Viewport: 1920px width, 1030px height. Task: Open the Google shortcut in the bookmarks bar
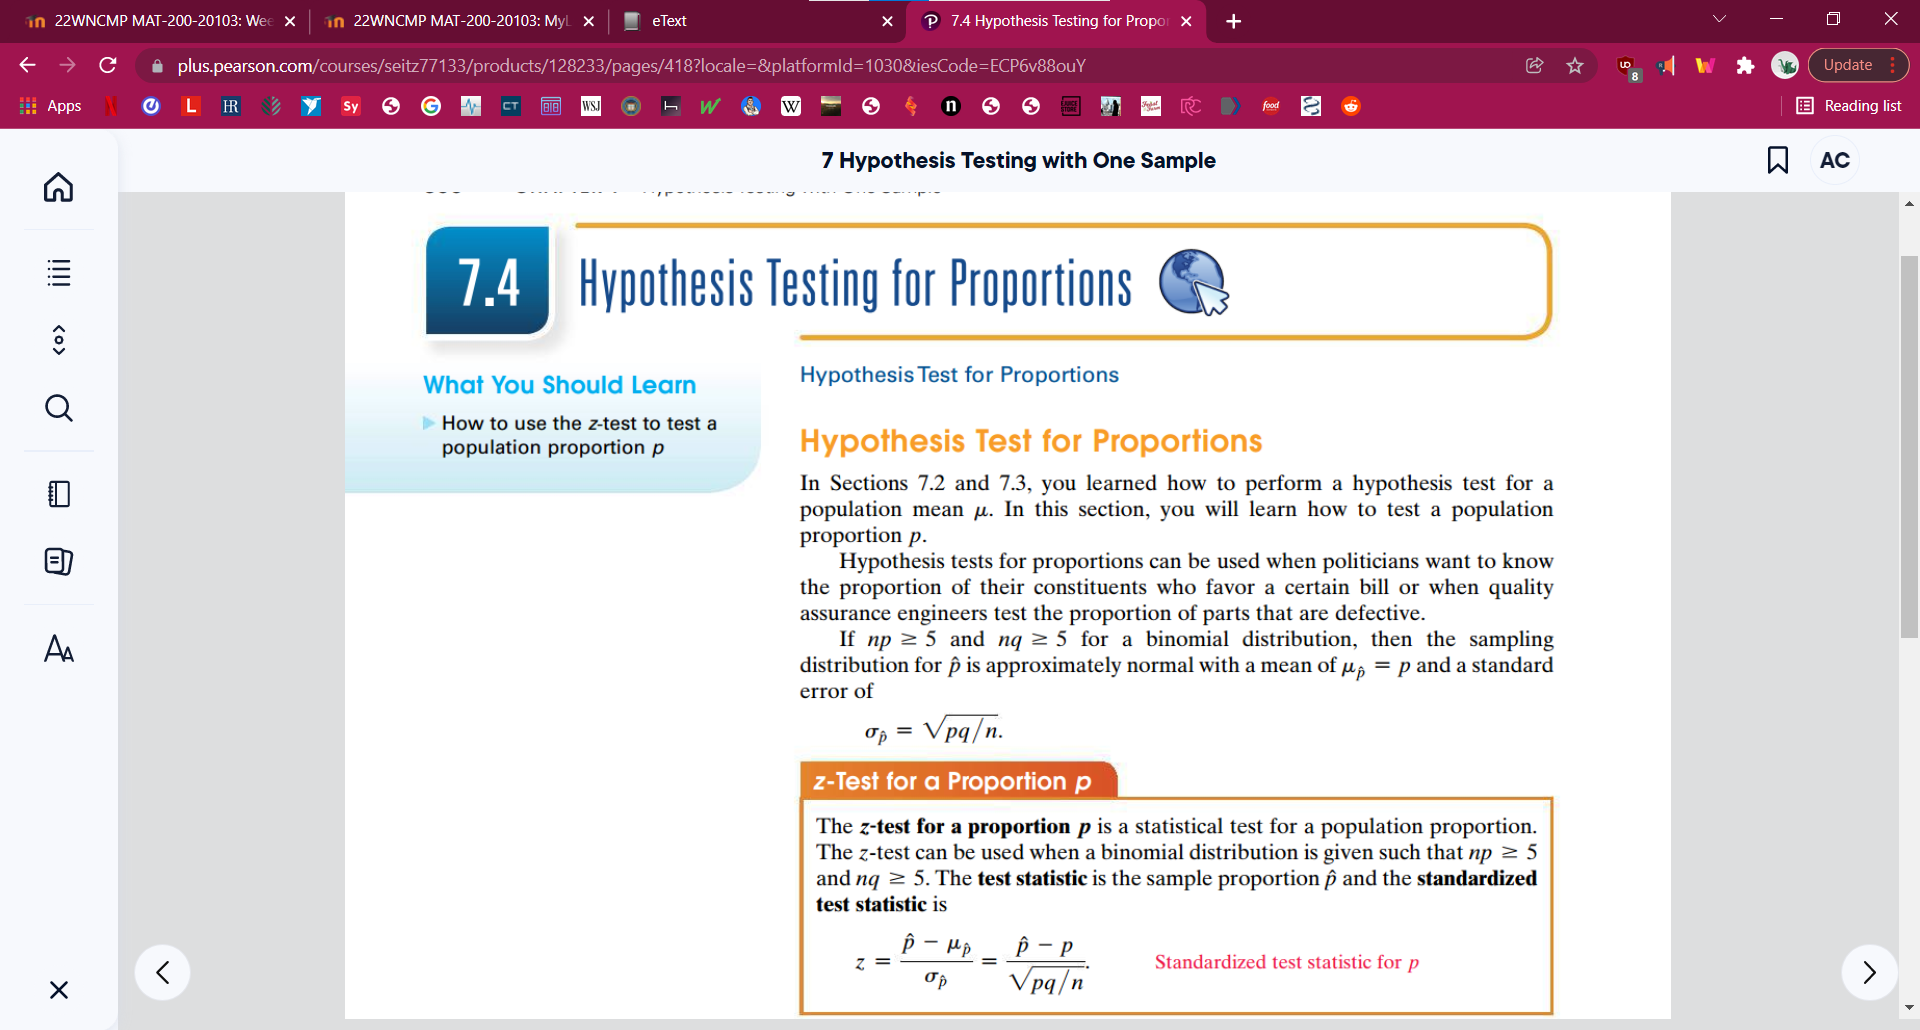pyautogui.click(x=431, y=106)
